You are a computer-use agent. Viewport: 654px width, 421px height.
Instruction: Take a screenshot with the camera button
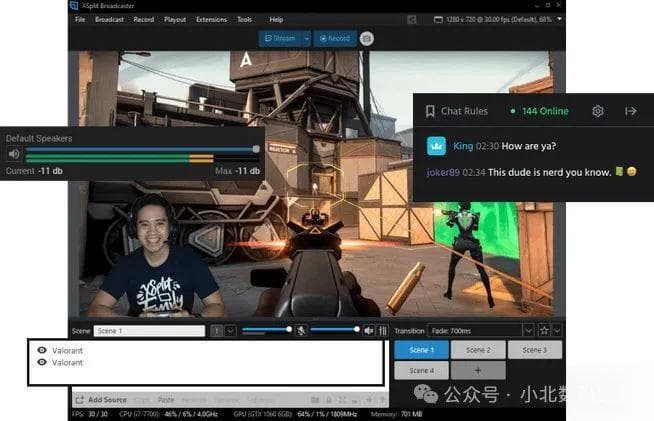tap(367, 38)
